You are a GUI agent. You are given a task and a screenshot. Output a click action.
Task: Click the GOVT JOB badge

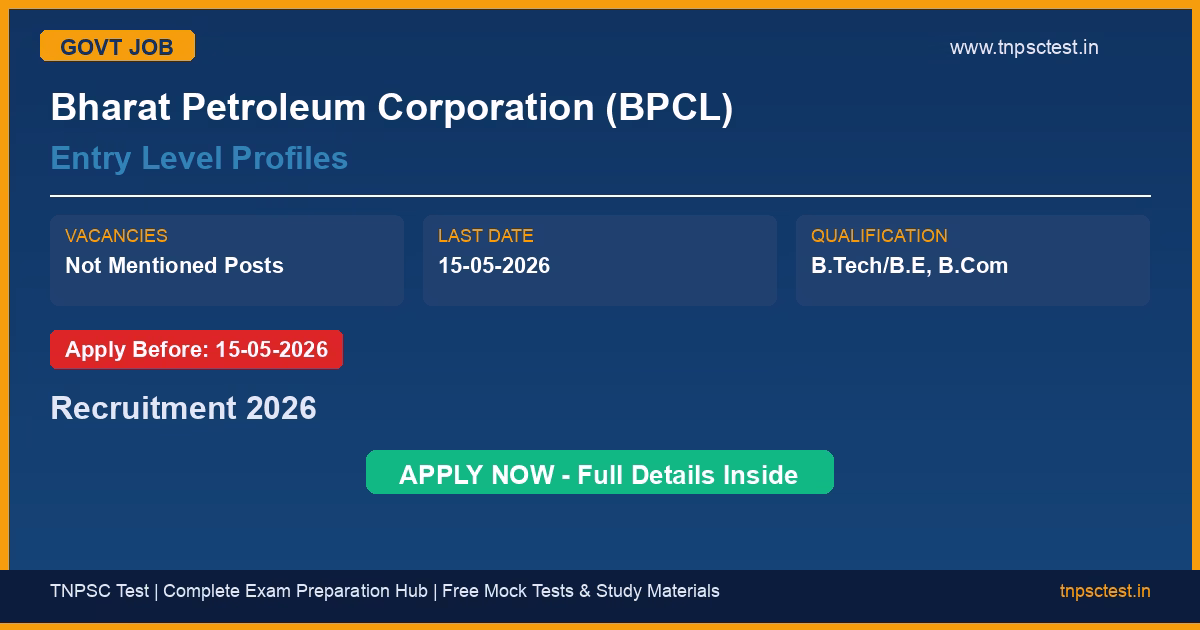click(x=117, y=46)
